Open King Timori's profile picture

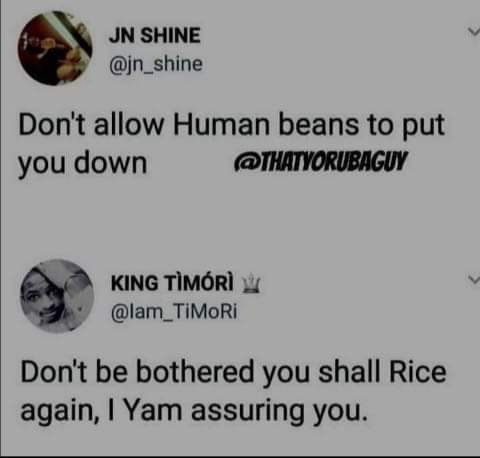[57, 296]
